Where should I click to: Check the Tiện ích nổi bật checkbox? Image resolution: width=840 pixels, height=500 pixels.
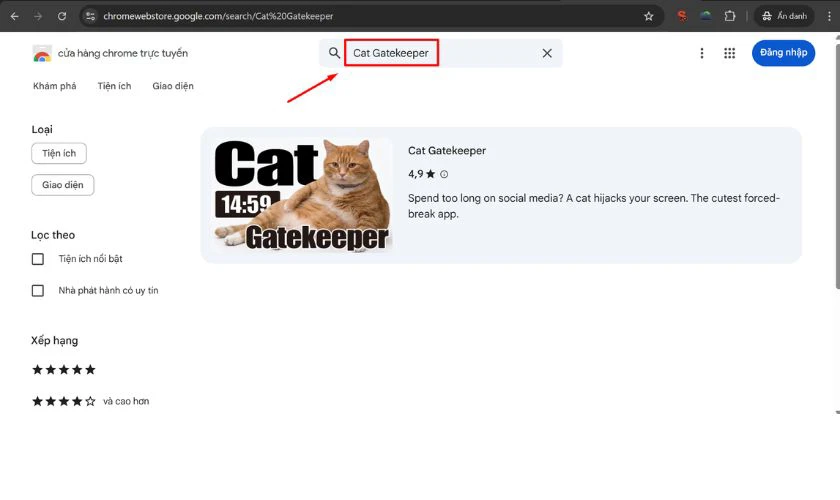[38, 259]
